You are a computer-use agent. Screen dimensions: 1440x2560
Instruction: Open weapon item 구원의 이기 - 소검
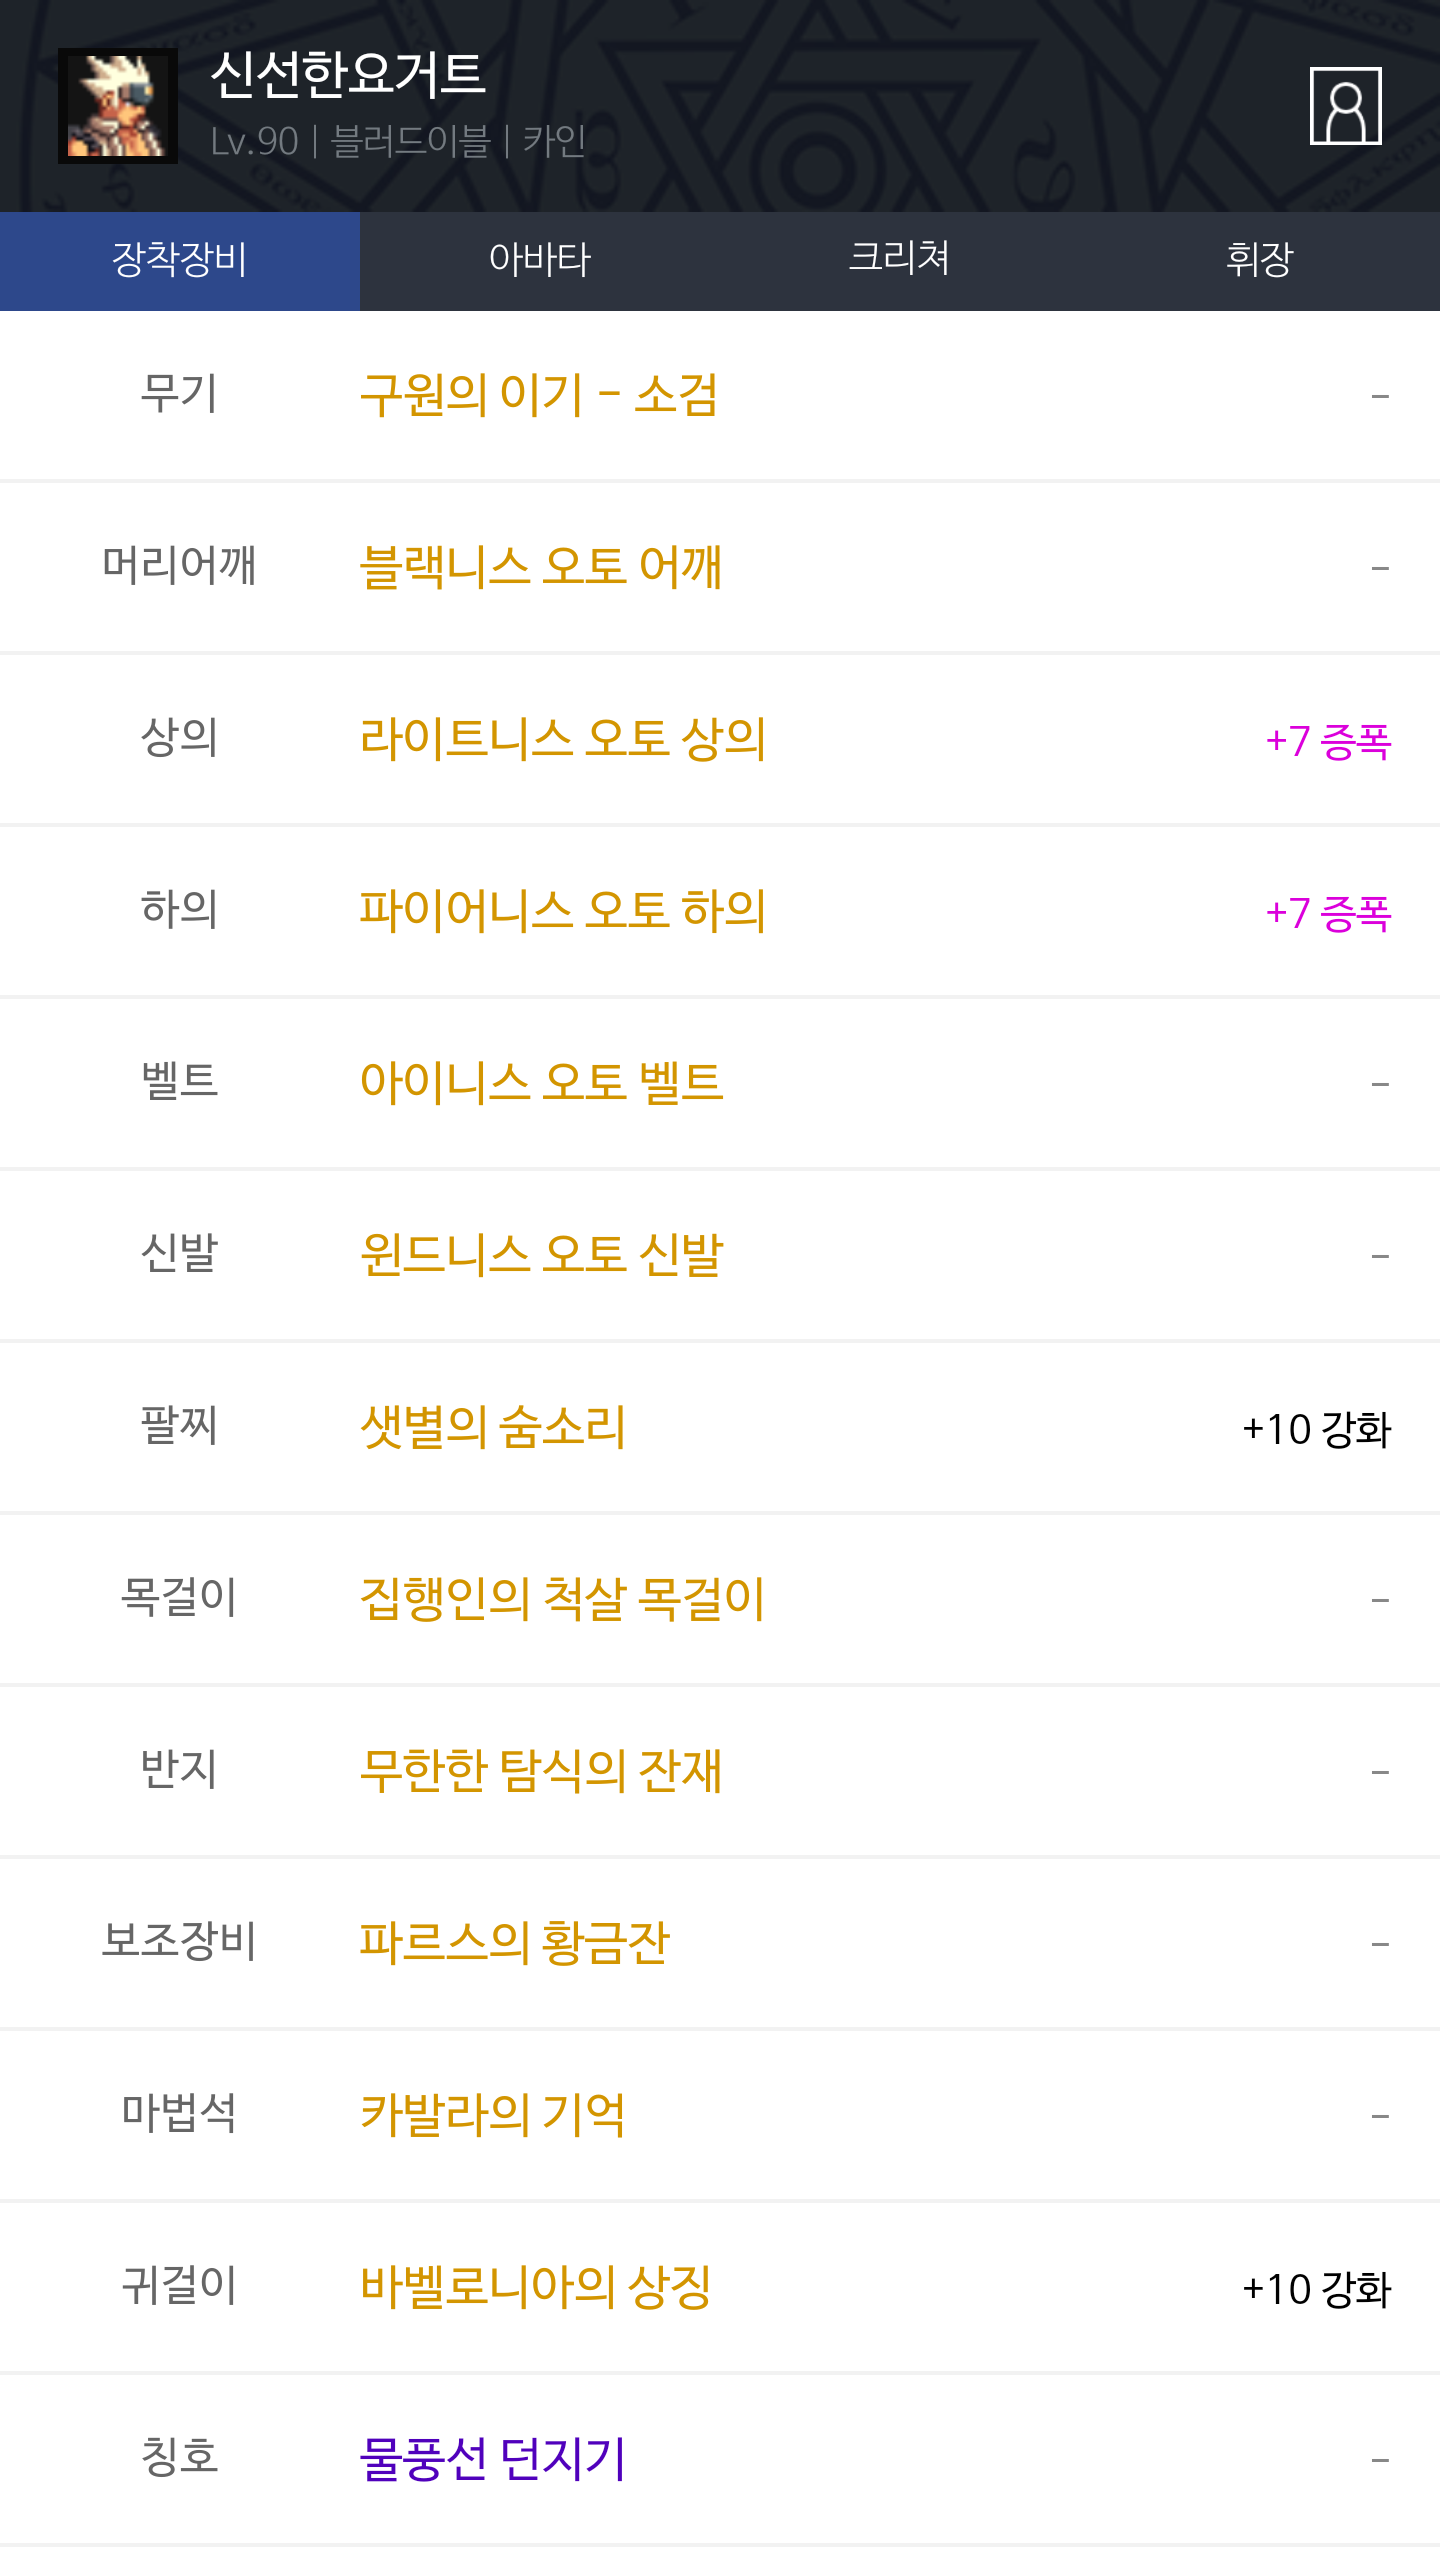point(539,395)
